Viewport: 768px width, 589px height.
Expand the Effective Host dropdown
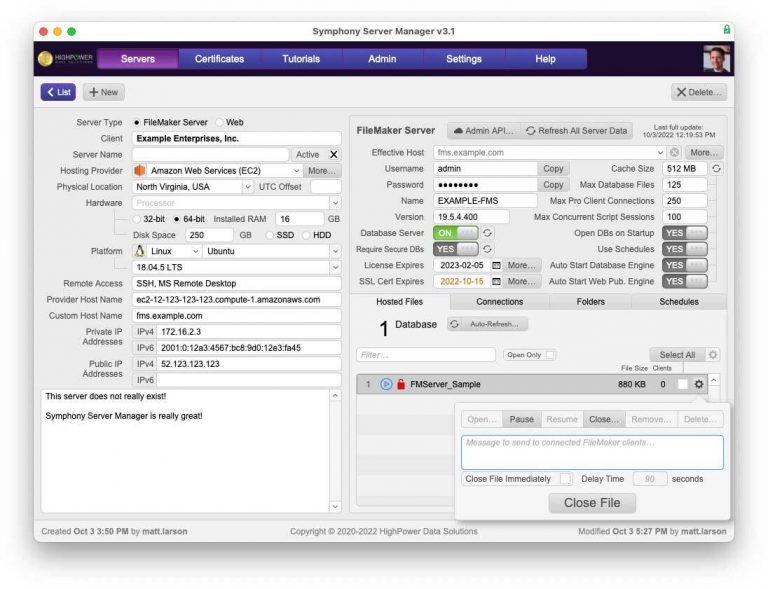[x=660, y=153]
